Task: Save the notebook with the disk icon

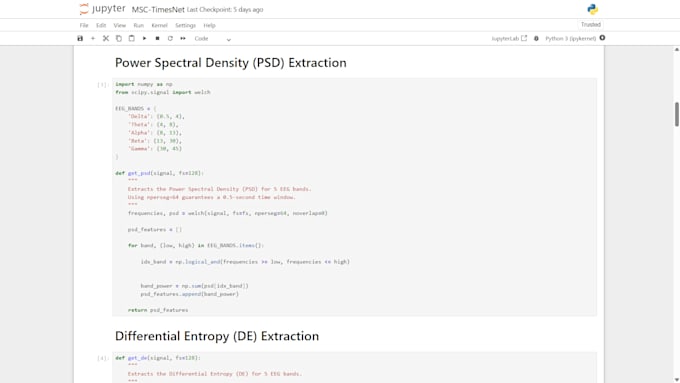Action: tap(80, 39)
